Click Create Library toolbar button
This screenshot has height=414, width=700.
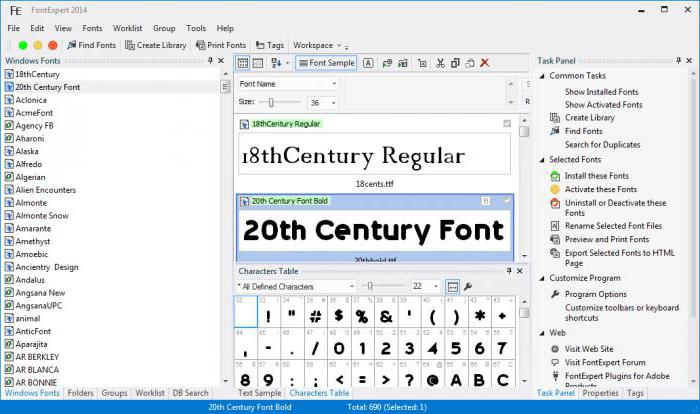[x=156, y=45]
